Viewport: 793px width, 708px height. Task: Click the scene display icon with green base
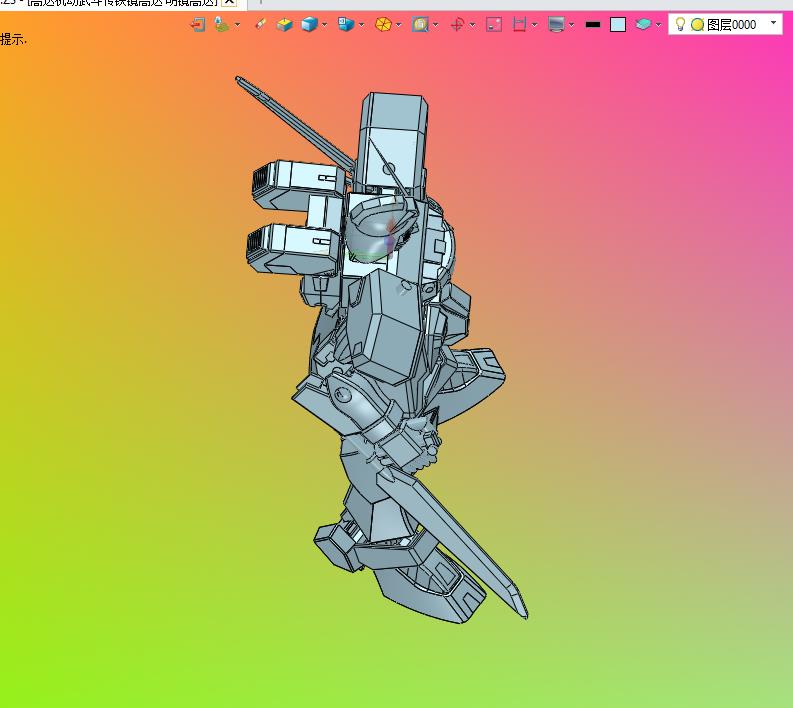pos(222,24)
